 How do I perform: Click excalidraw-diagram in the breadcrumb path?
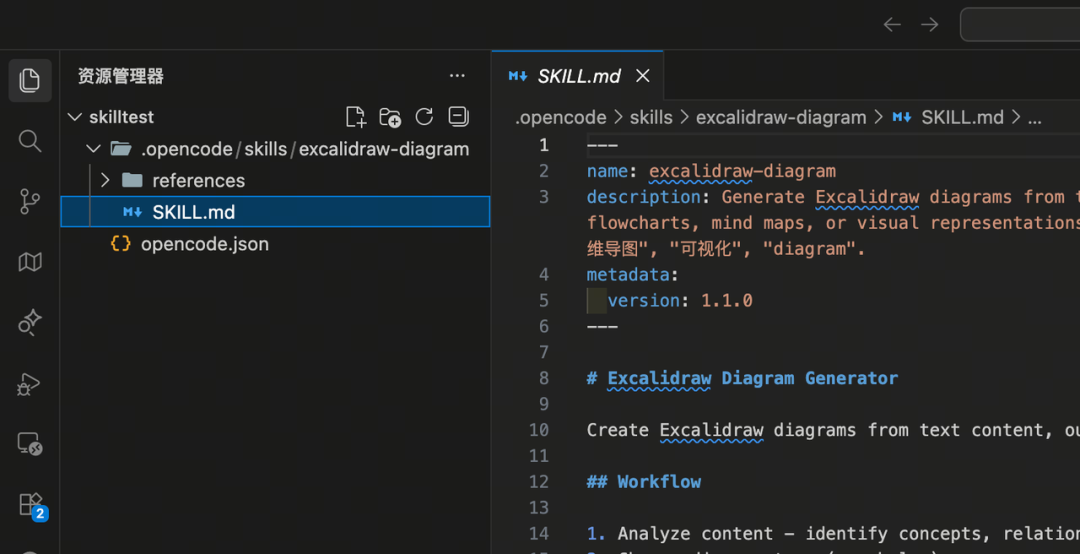click(781, 117)
